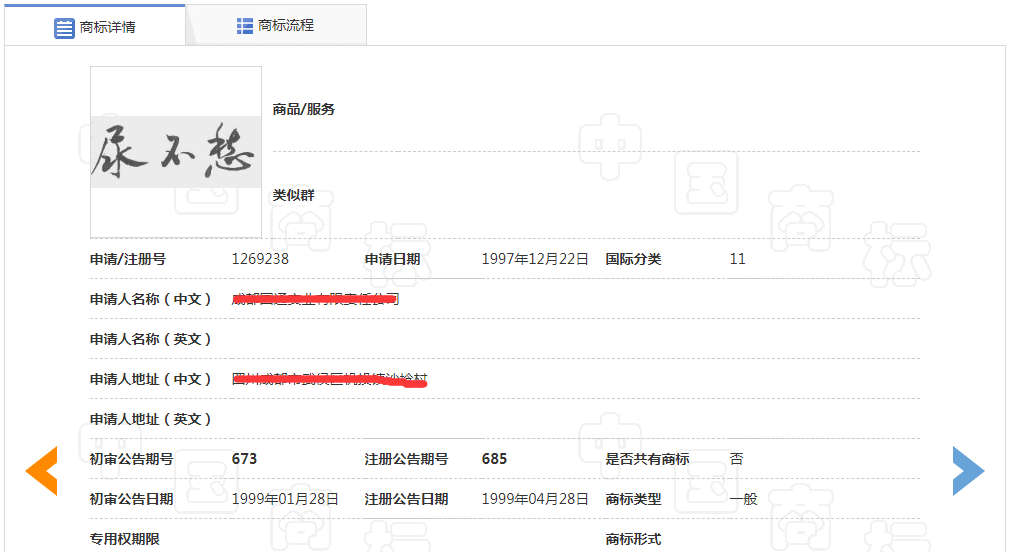
Task: Click the 类似群 heading
Action: [x=294, y=195]
